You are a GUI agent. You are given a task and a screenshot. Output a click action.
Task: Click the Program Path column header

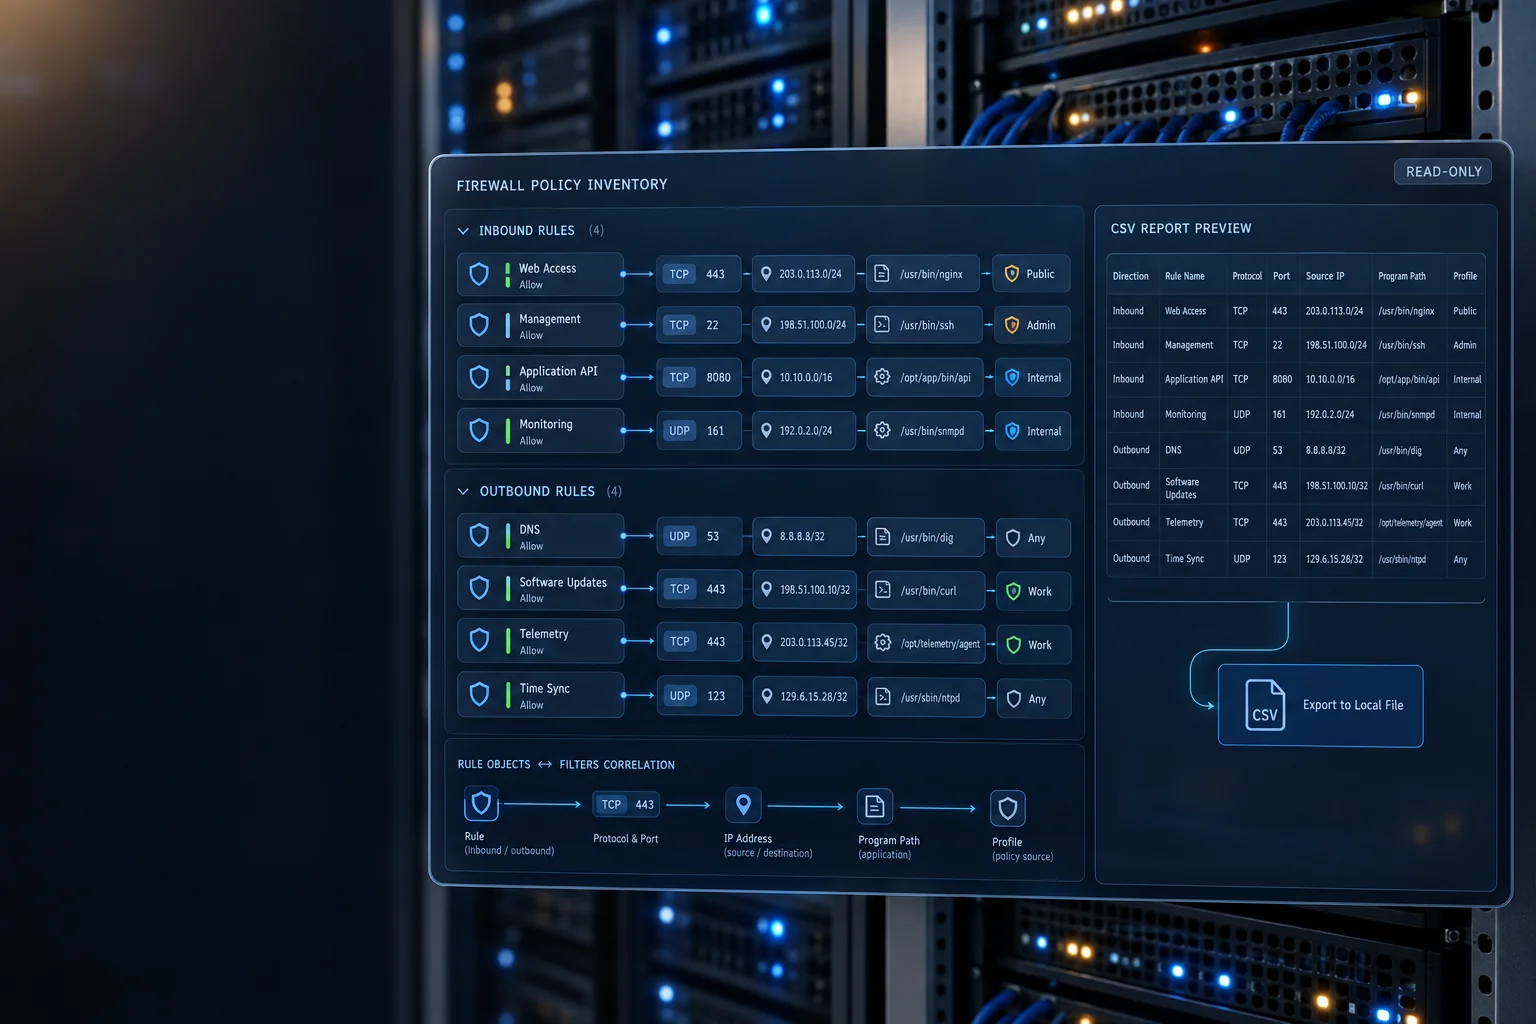[1402, 276]
